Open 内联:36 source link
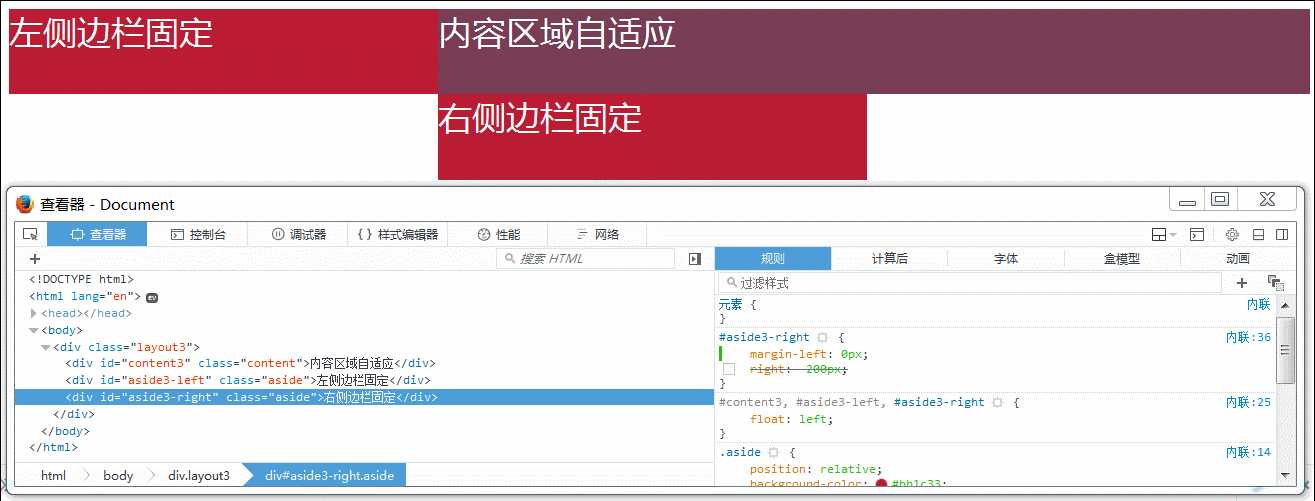1315x501 pixels. coord(1248,337)
